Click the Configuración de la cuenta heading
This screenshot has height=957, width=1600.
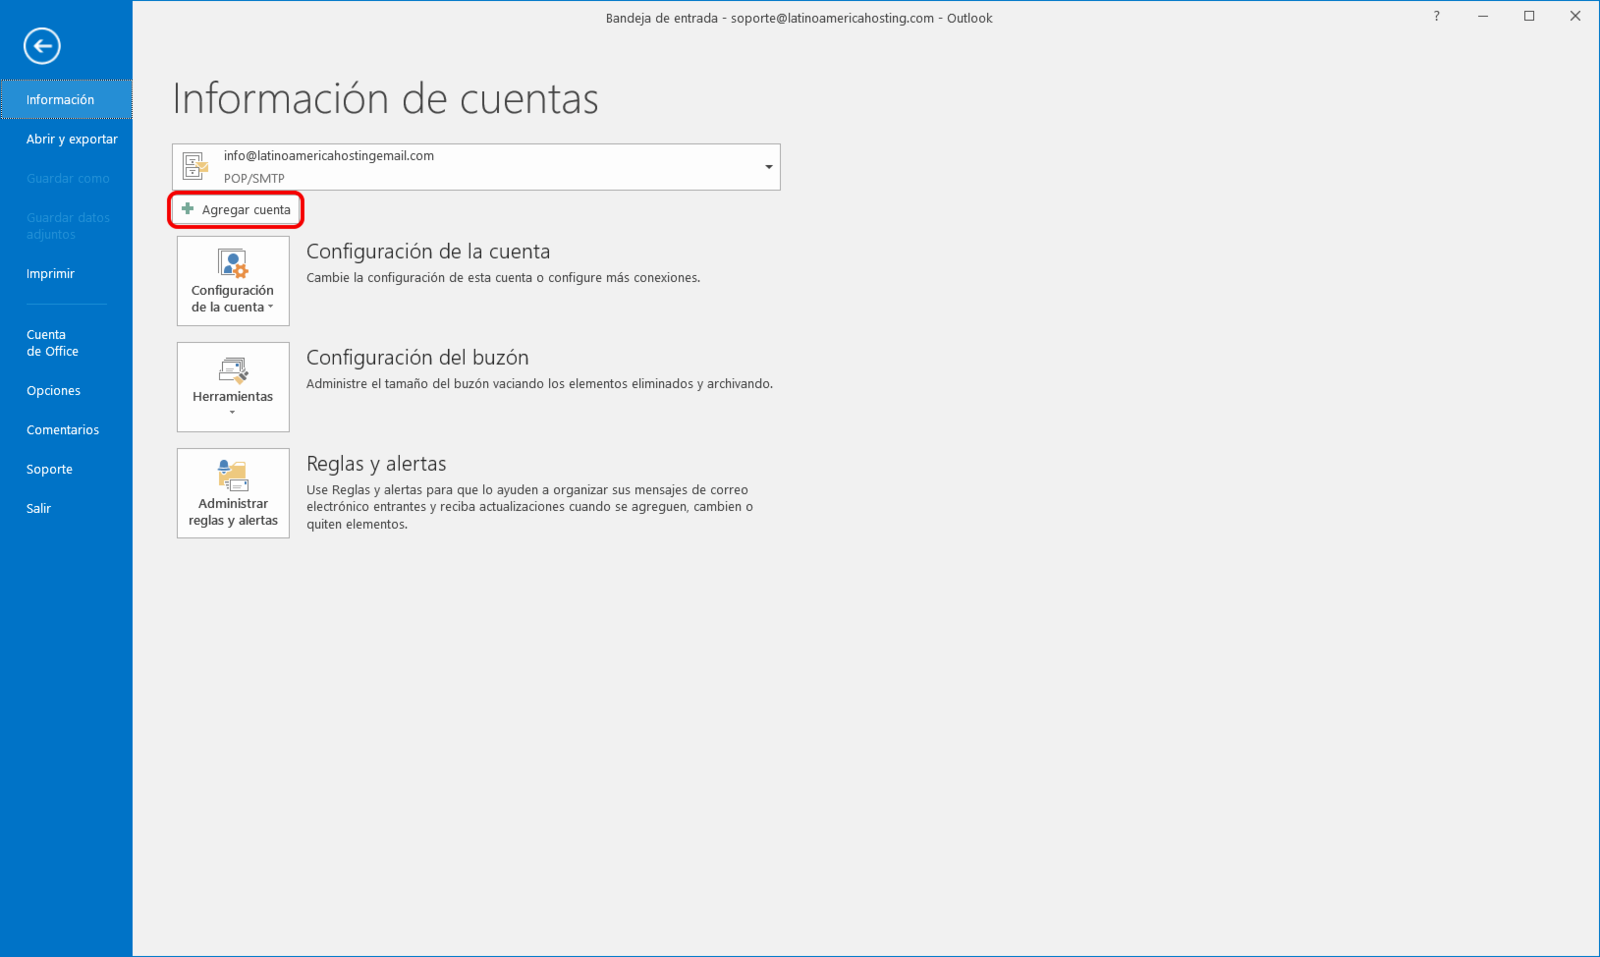point(428,251)
